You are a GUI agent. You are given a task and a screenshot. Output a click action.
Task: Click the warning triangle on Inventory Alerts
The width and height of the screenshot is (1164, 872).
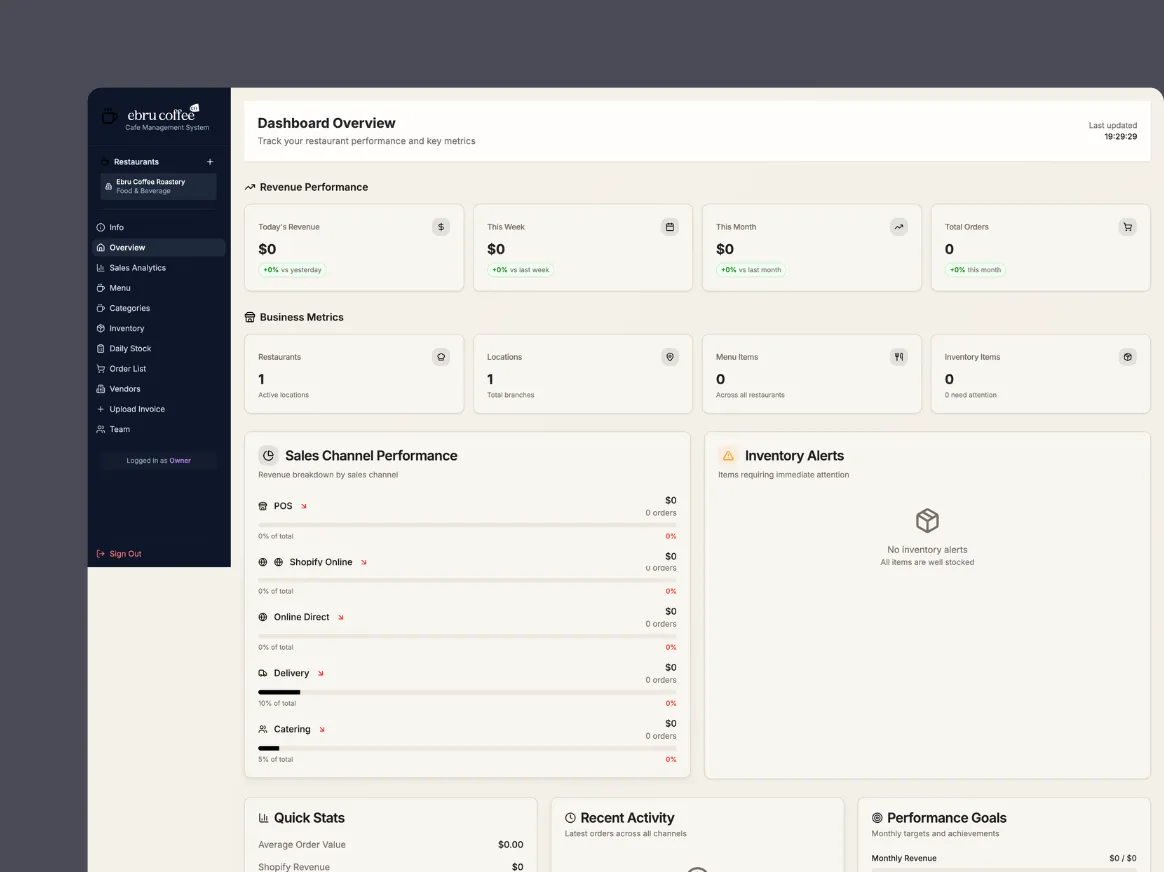pyautogui.click(x=727, y=455)
